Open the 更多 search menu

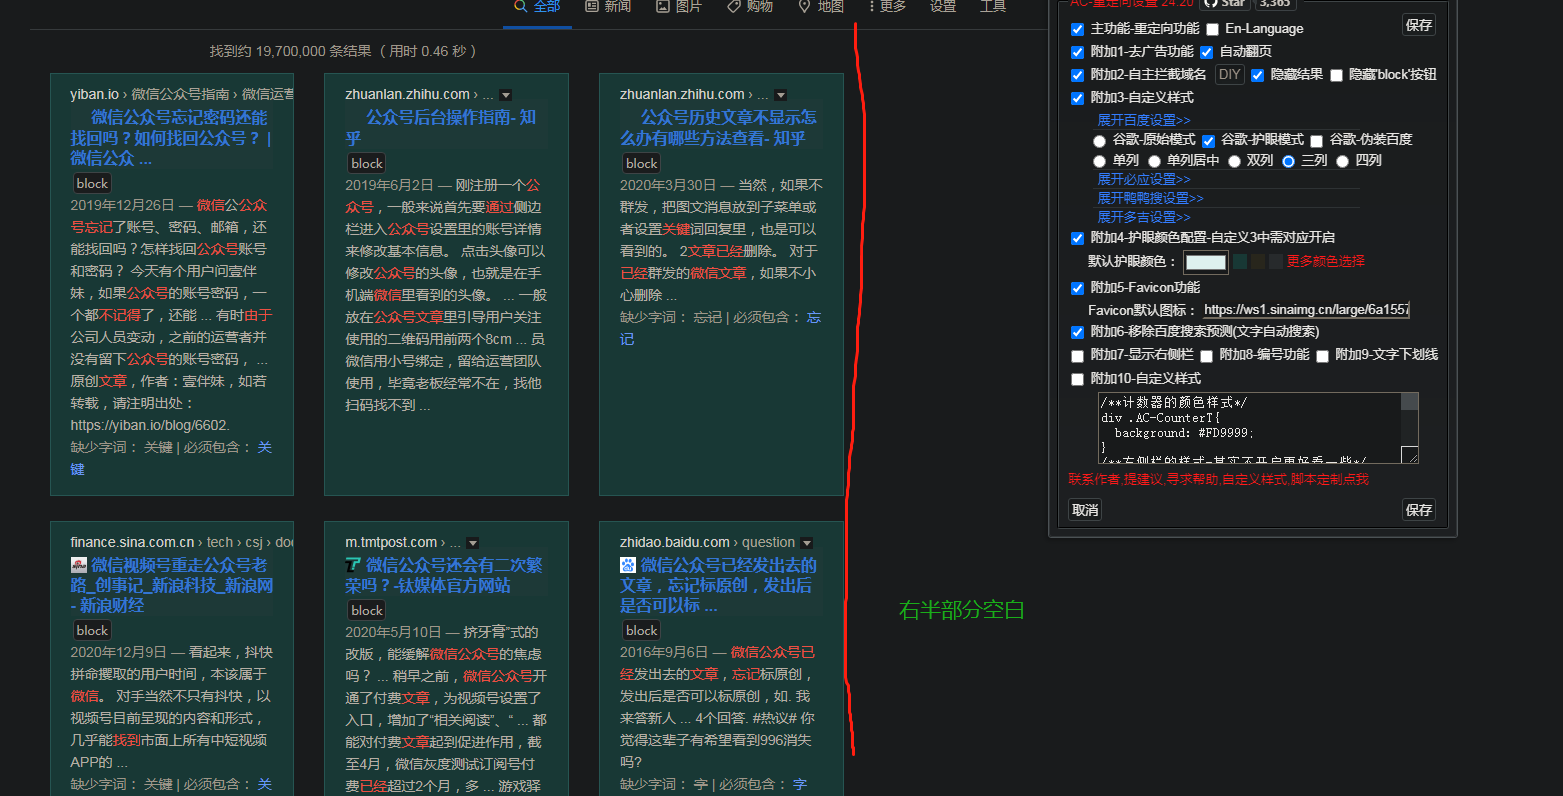tap(886, 6)
